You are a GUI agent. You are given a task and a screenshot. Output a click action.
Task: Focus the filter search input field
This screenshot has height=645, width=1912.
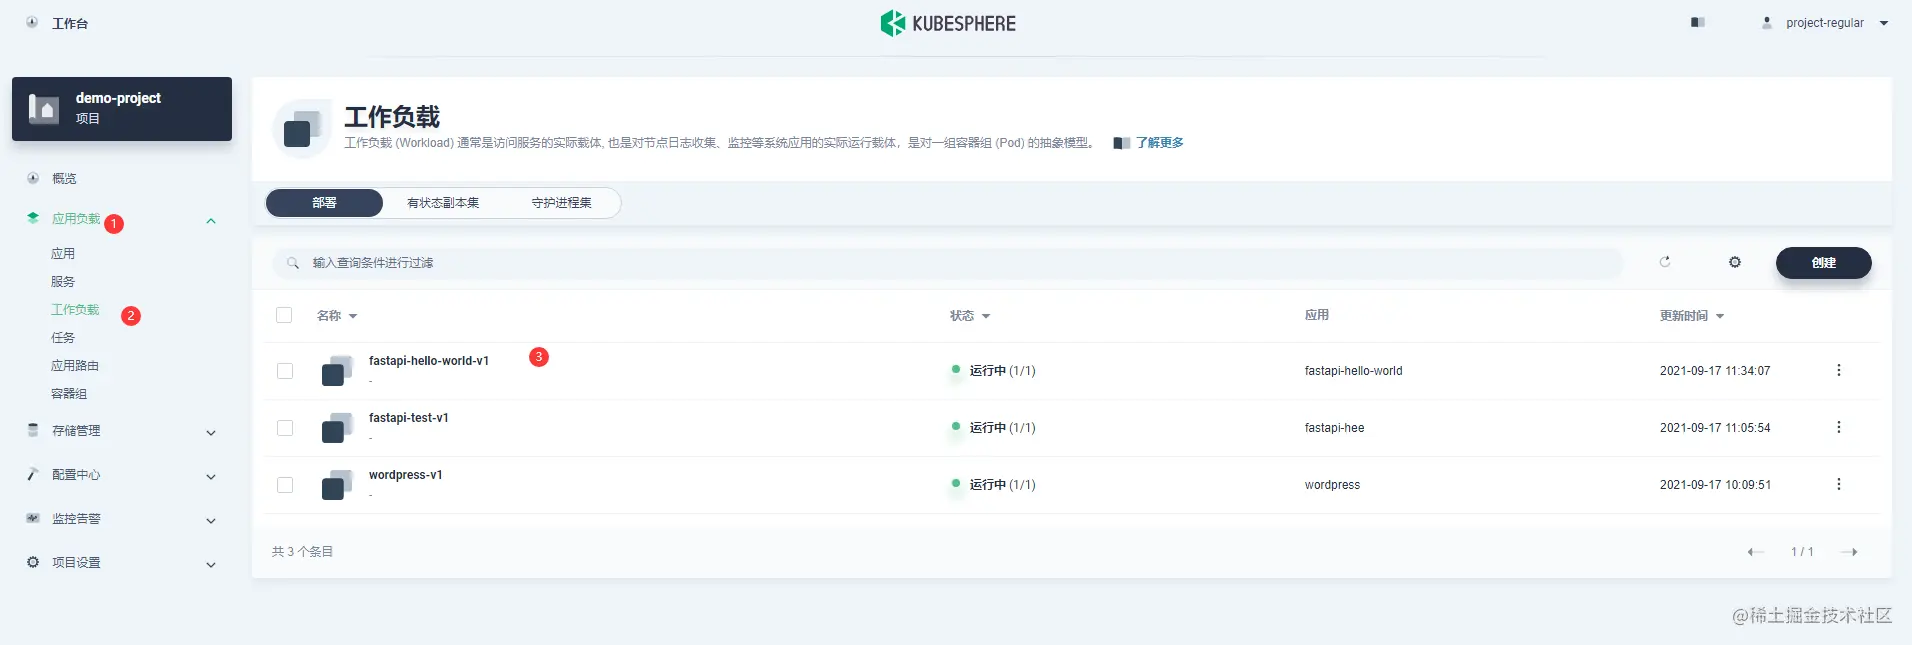click(x=947, y=263)
